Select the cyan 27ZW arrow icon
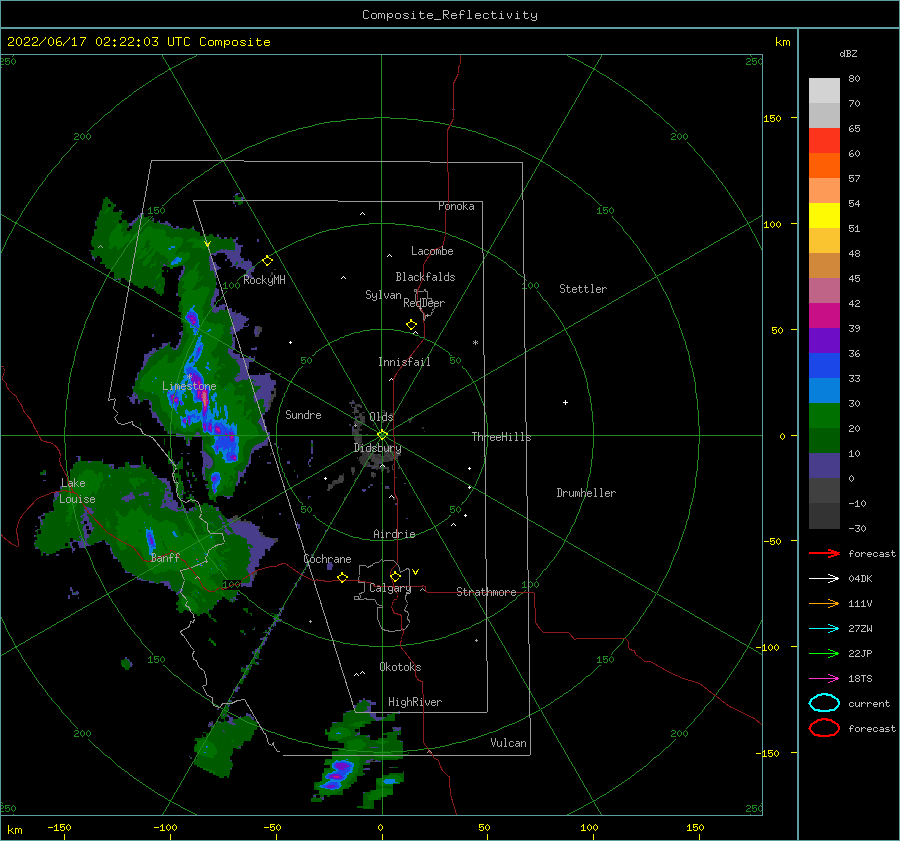Image resolution: width=900 pixels, height=841 pixels. [x=824, y=629]
